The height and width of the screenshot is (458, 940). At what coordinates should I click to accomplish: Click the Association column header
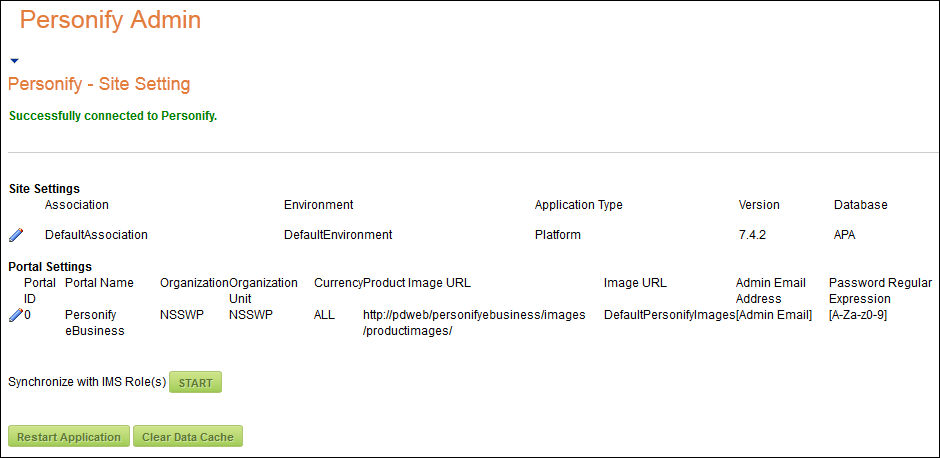pyautogui.click(x=77, y=205)
